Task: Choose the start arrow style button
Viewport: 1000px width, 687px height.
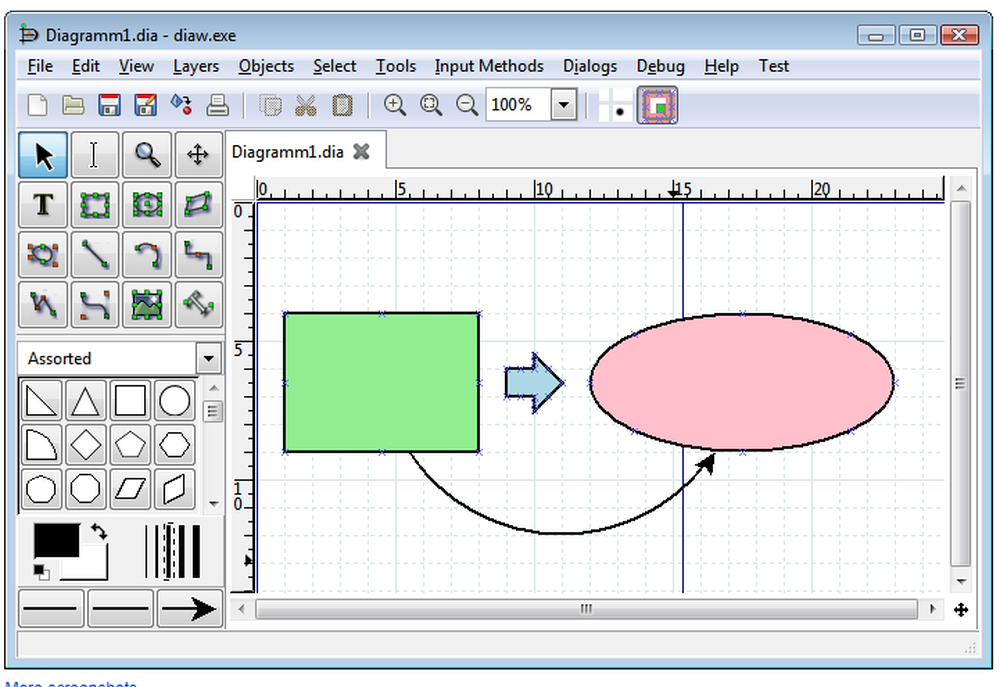Action: tap(50, 609)
